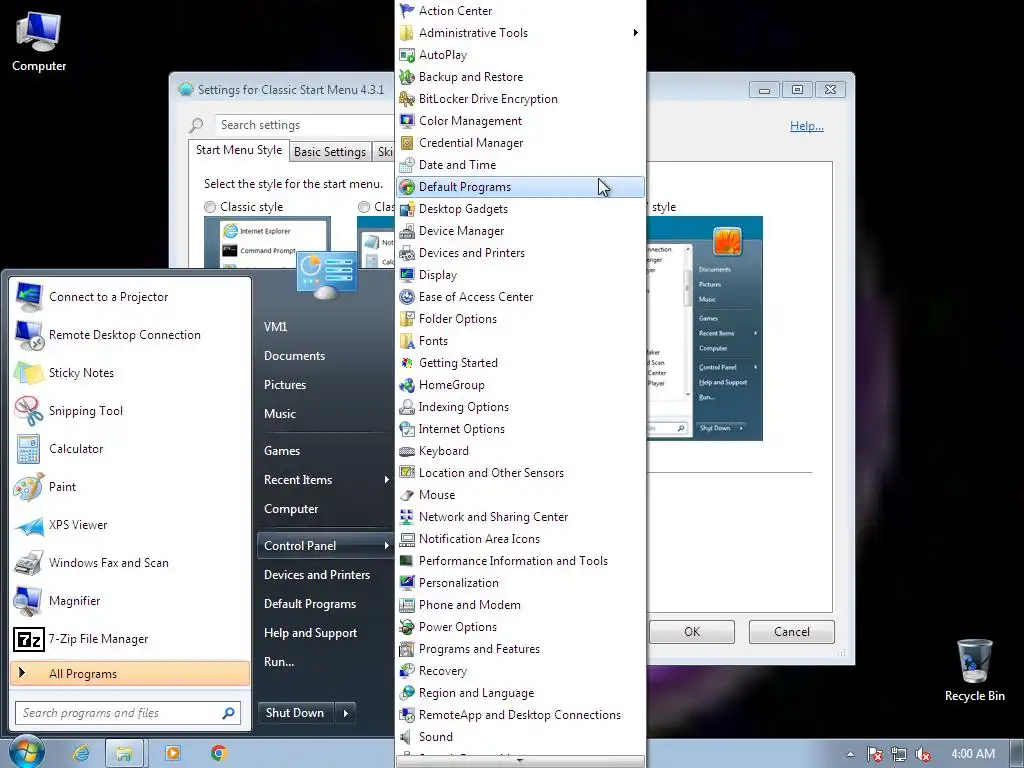The width and height of the screenshot is (1024, 768).
Task: Open Desktop Gadgets icon
Action: coord(407,209)
